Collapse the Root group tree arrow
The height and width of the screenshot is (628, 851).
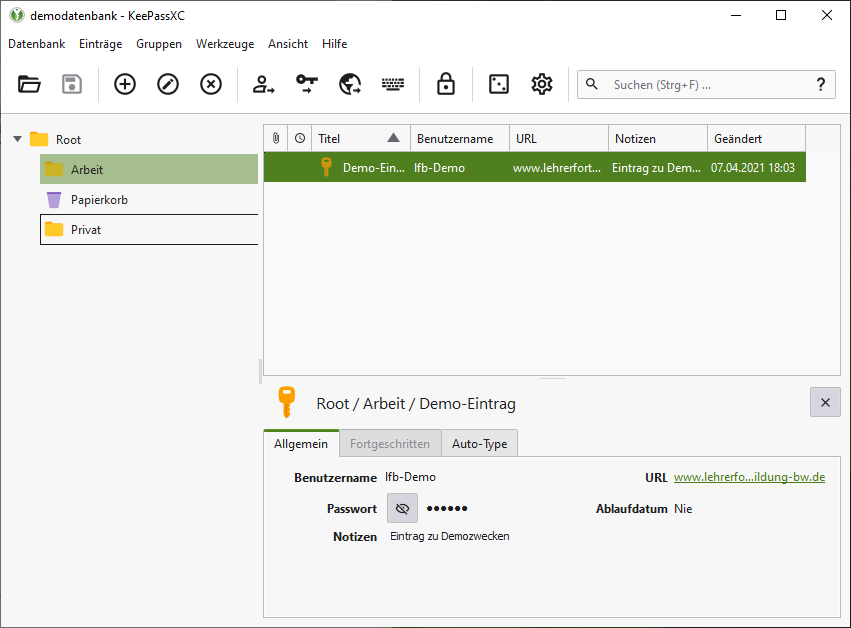pyautogui.click(x=17, y=139)
